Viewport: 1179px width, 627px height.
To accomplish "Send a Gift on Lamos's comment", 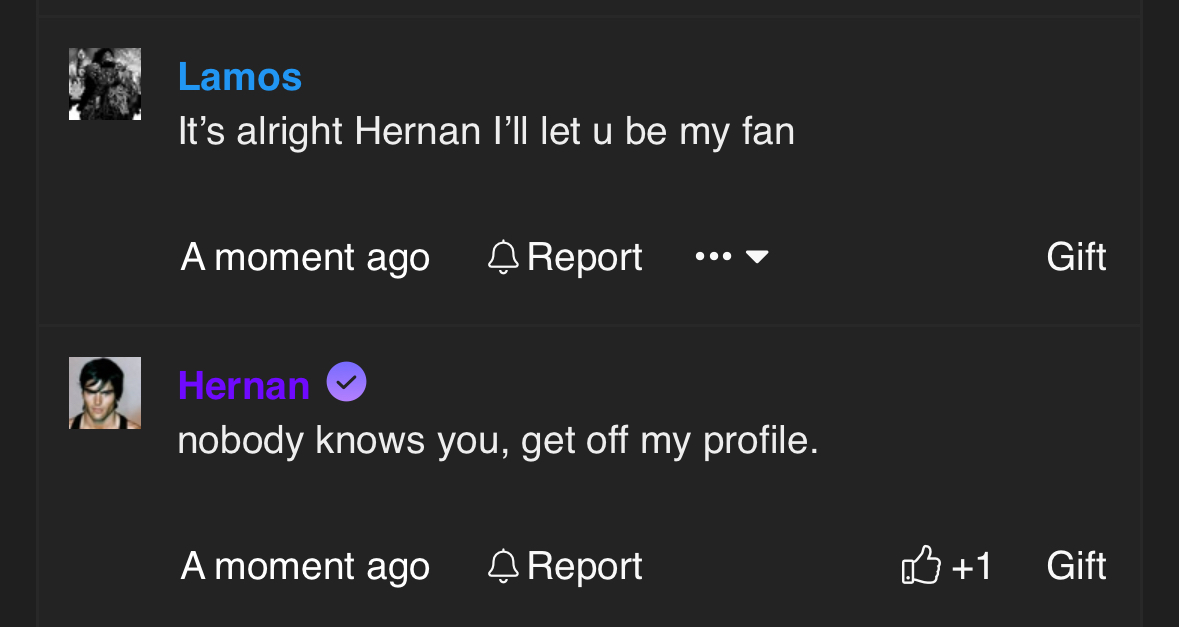I will pyautogui.click(x=1076, y=257).
